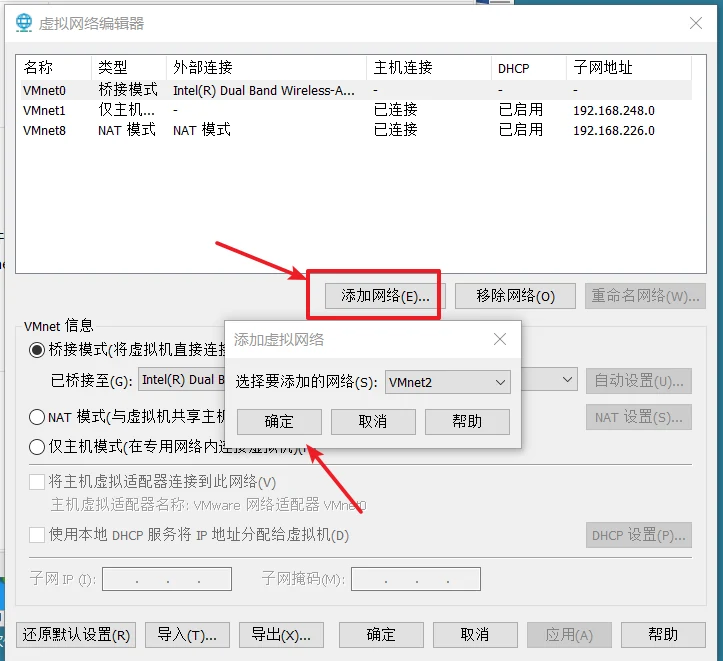The image size is (723, 661).
Task: Click the 应用(A) button
Action: (x=569, y=635)
